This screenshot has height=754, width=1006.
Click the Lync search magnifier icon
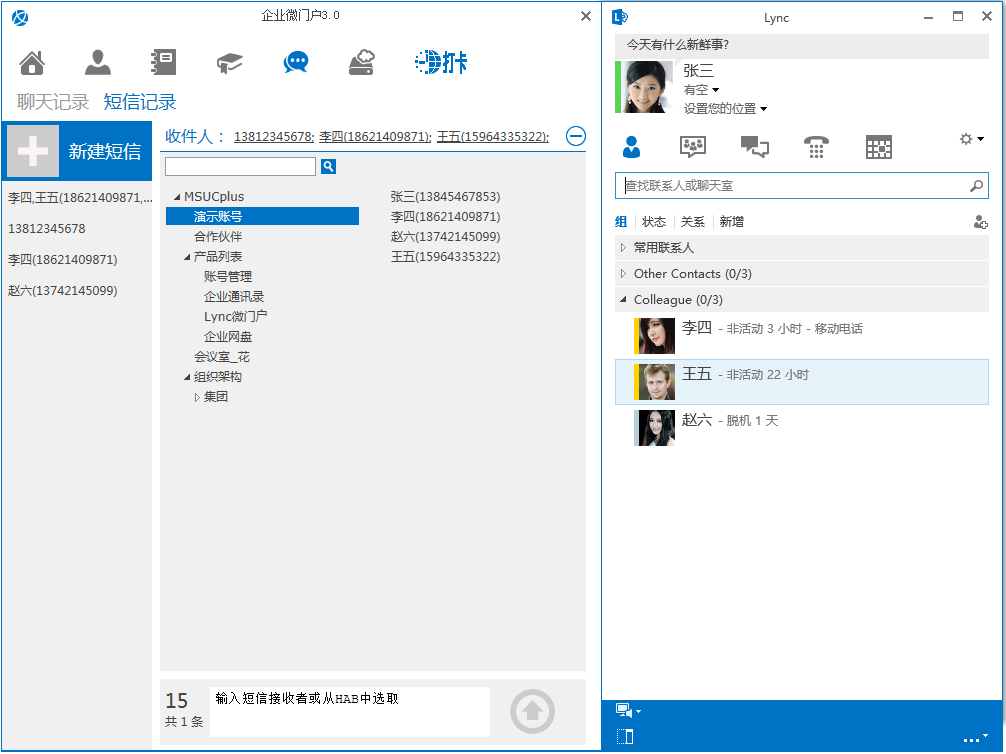tap(976, 186)
